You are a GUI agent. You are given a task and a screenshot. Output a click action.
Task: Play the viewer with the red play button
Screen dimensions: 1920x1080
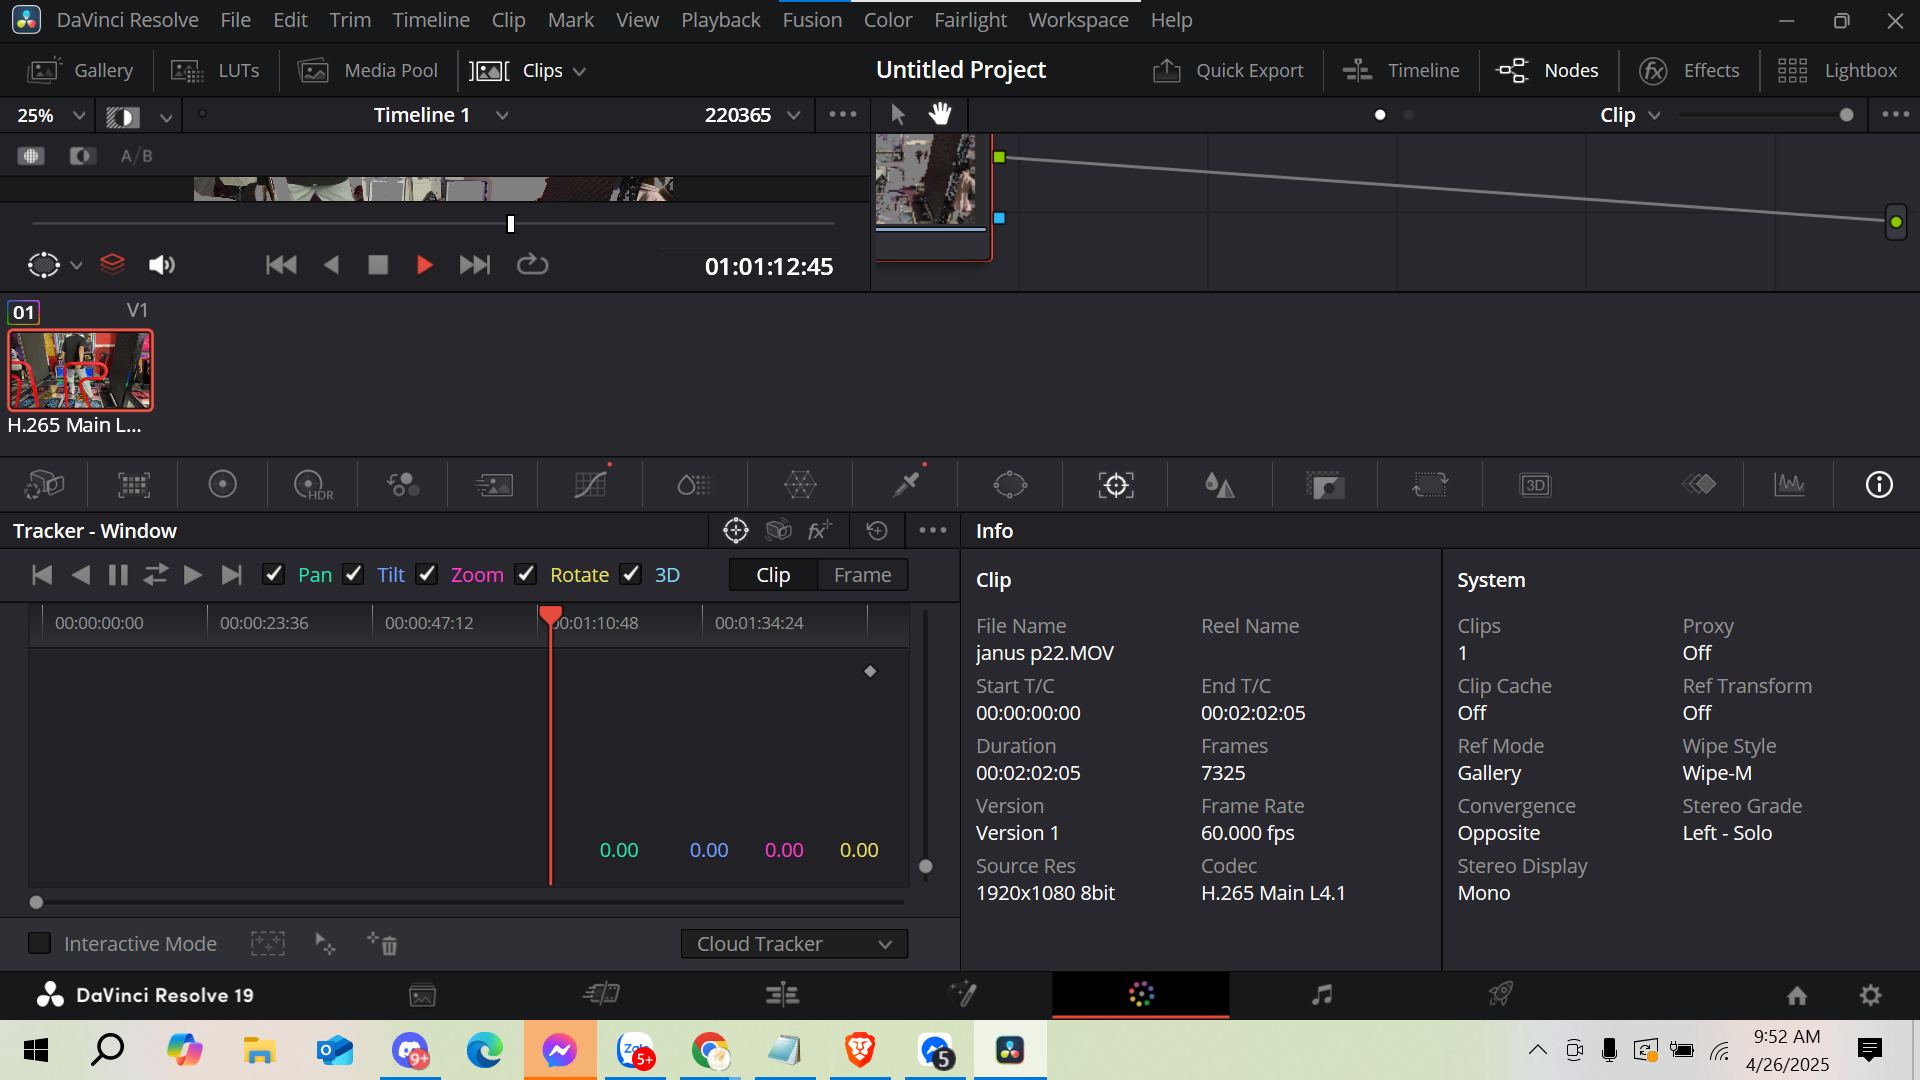(x=424, y=265)
